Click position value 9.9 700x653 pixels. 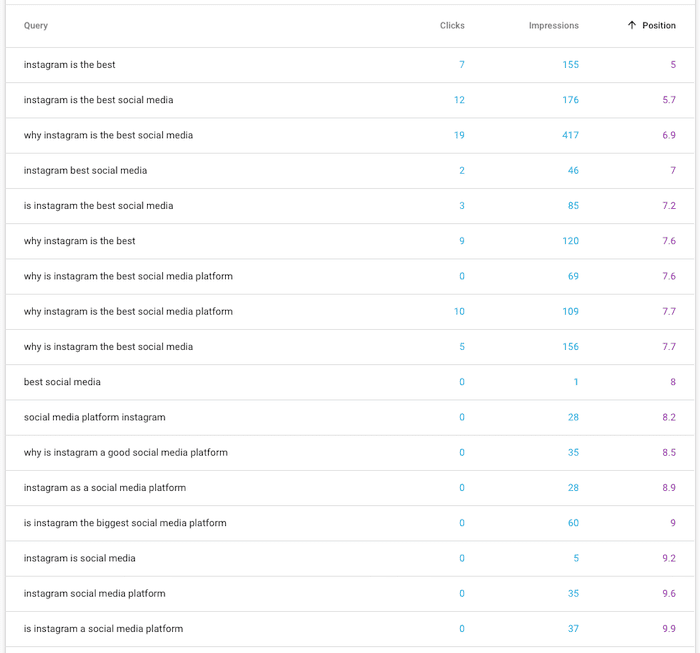(669, 629)
